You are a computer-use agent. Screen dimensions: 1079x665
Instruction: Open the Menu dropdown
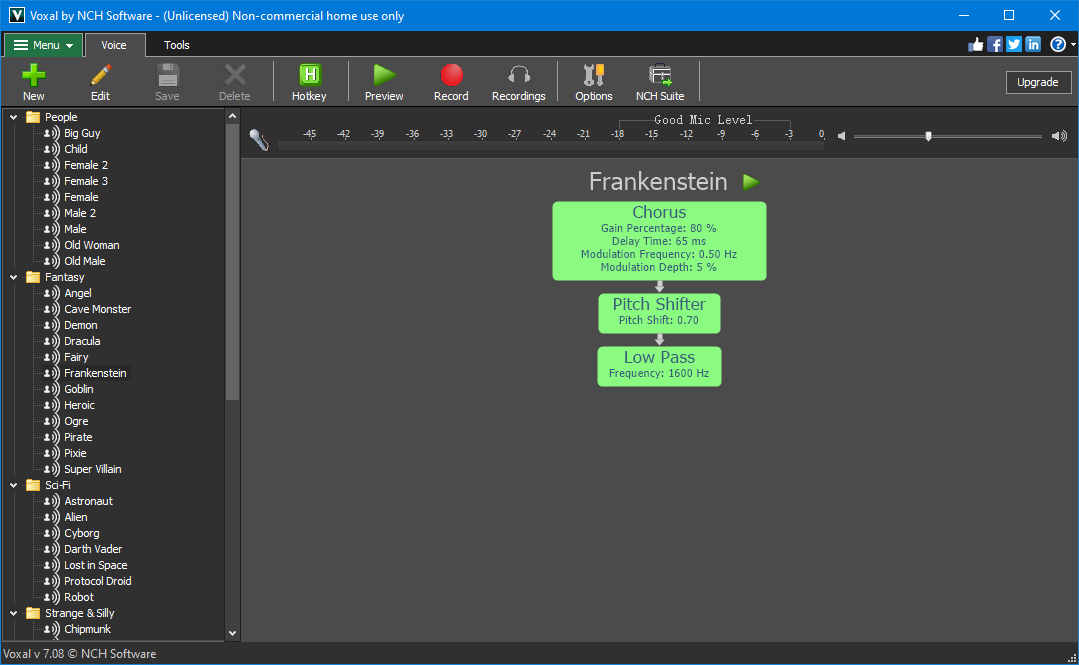[x=43, y=45]
